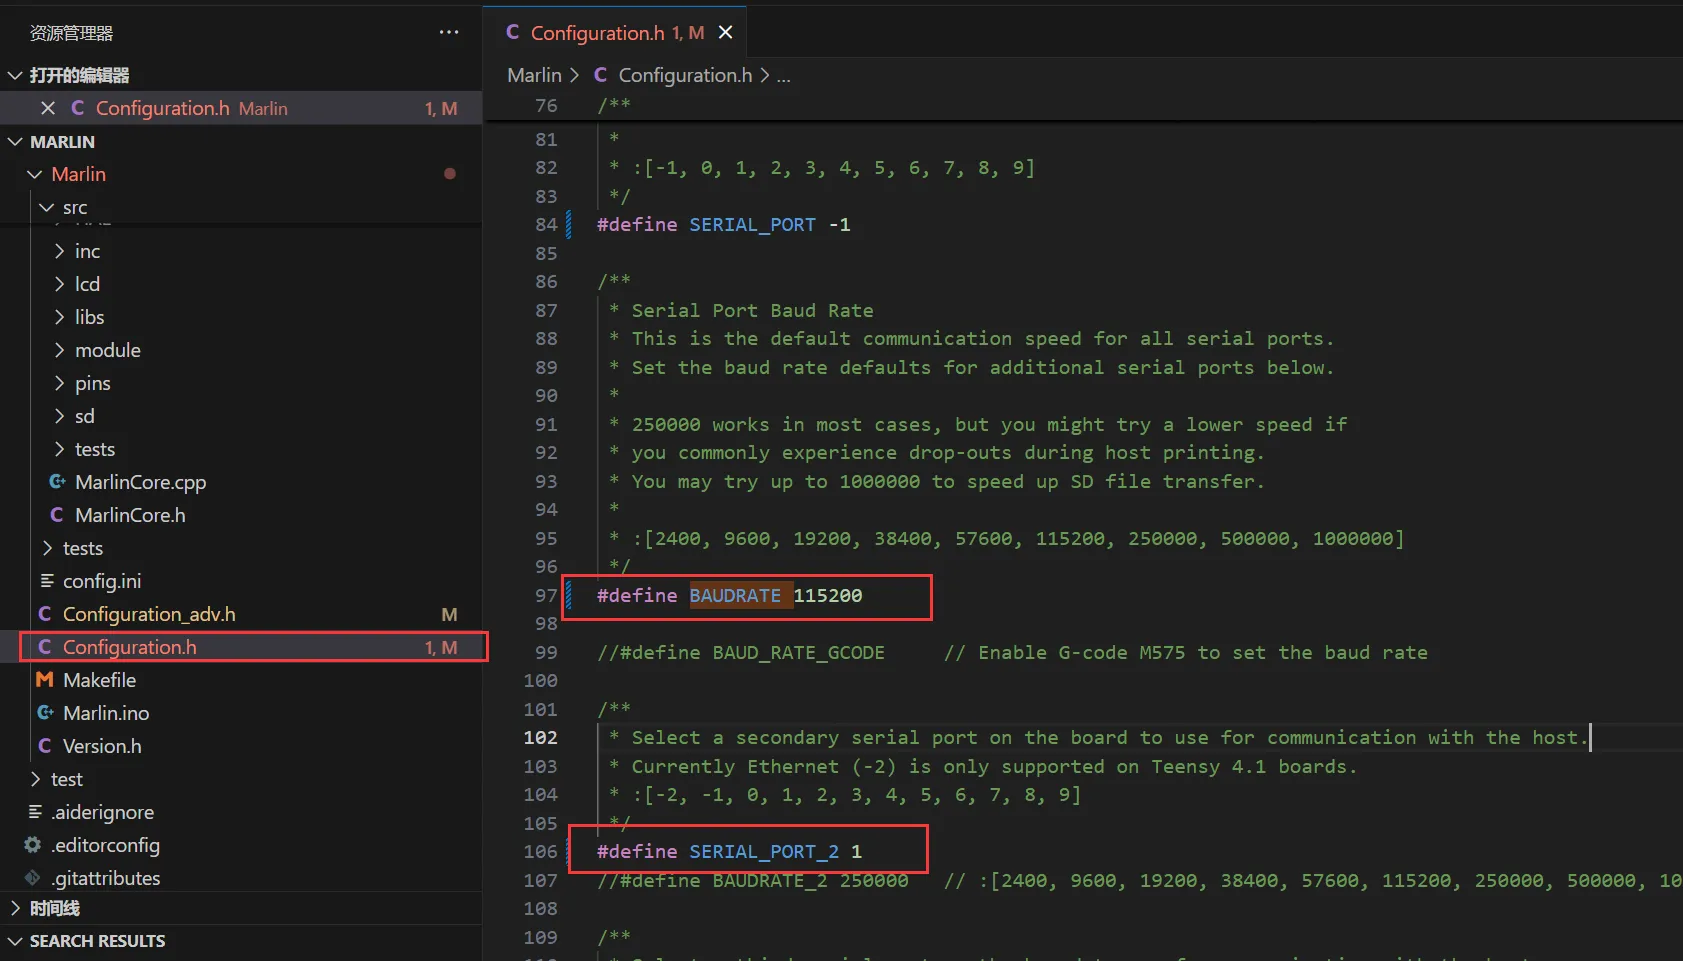
Task: Open the explorer more actions ellipsis menu
Action: [449, 33]
